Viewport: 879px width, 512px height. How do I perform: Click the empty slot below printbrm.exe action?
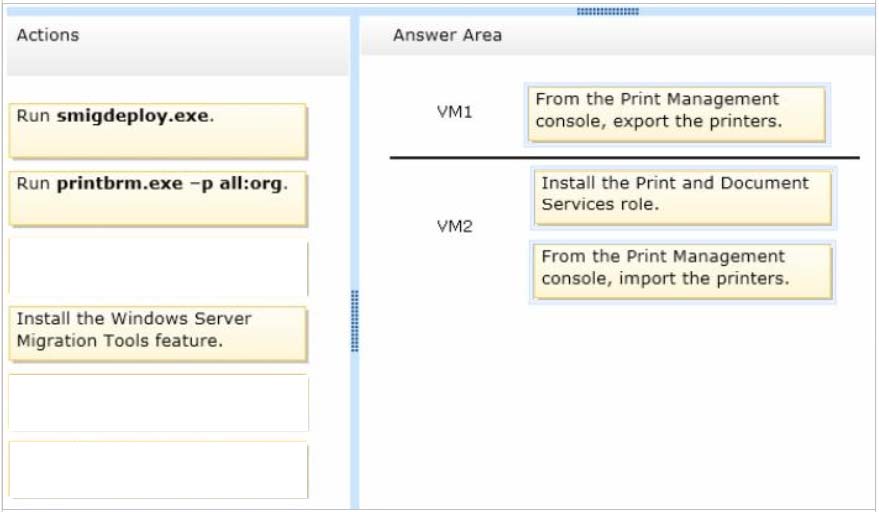(x=158, y=267)
